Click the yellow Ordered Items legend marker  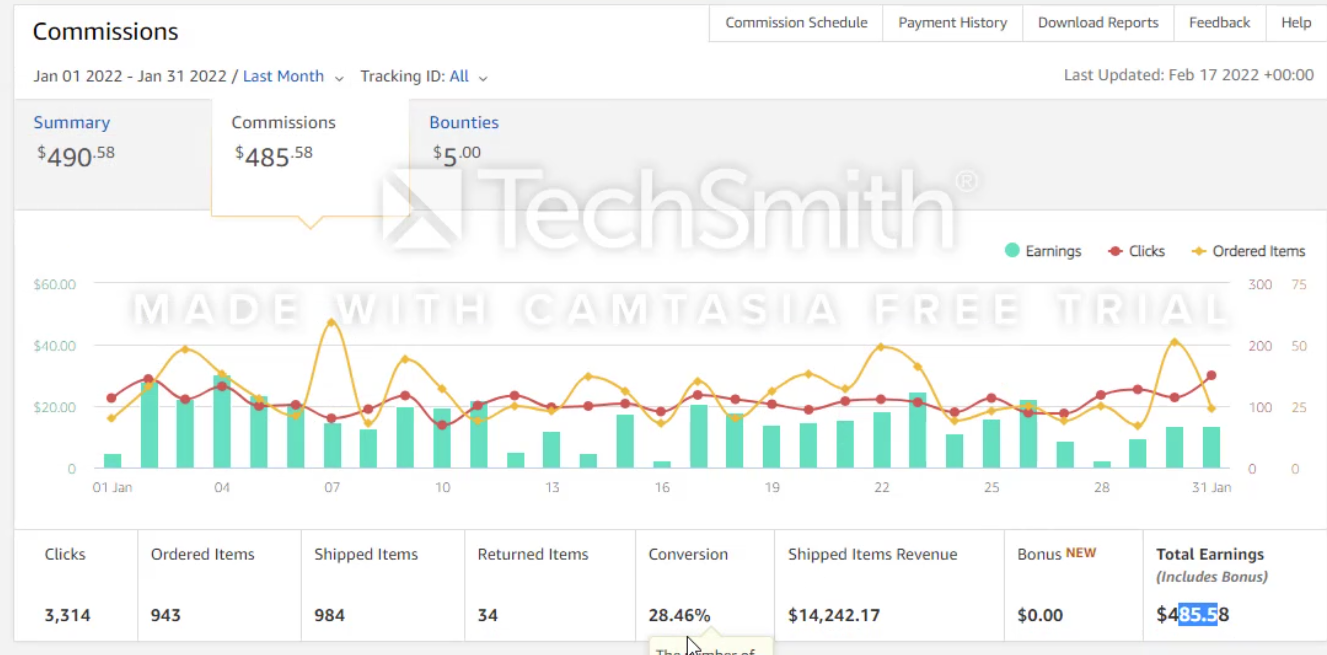1199,251
